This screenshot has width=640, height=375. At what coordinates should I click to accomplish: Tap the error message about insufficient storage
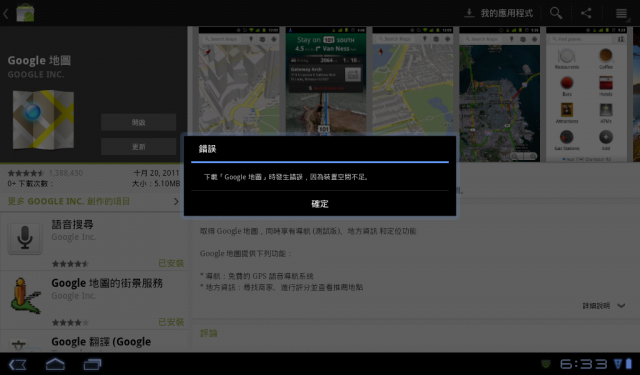(x=286, y=177)
